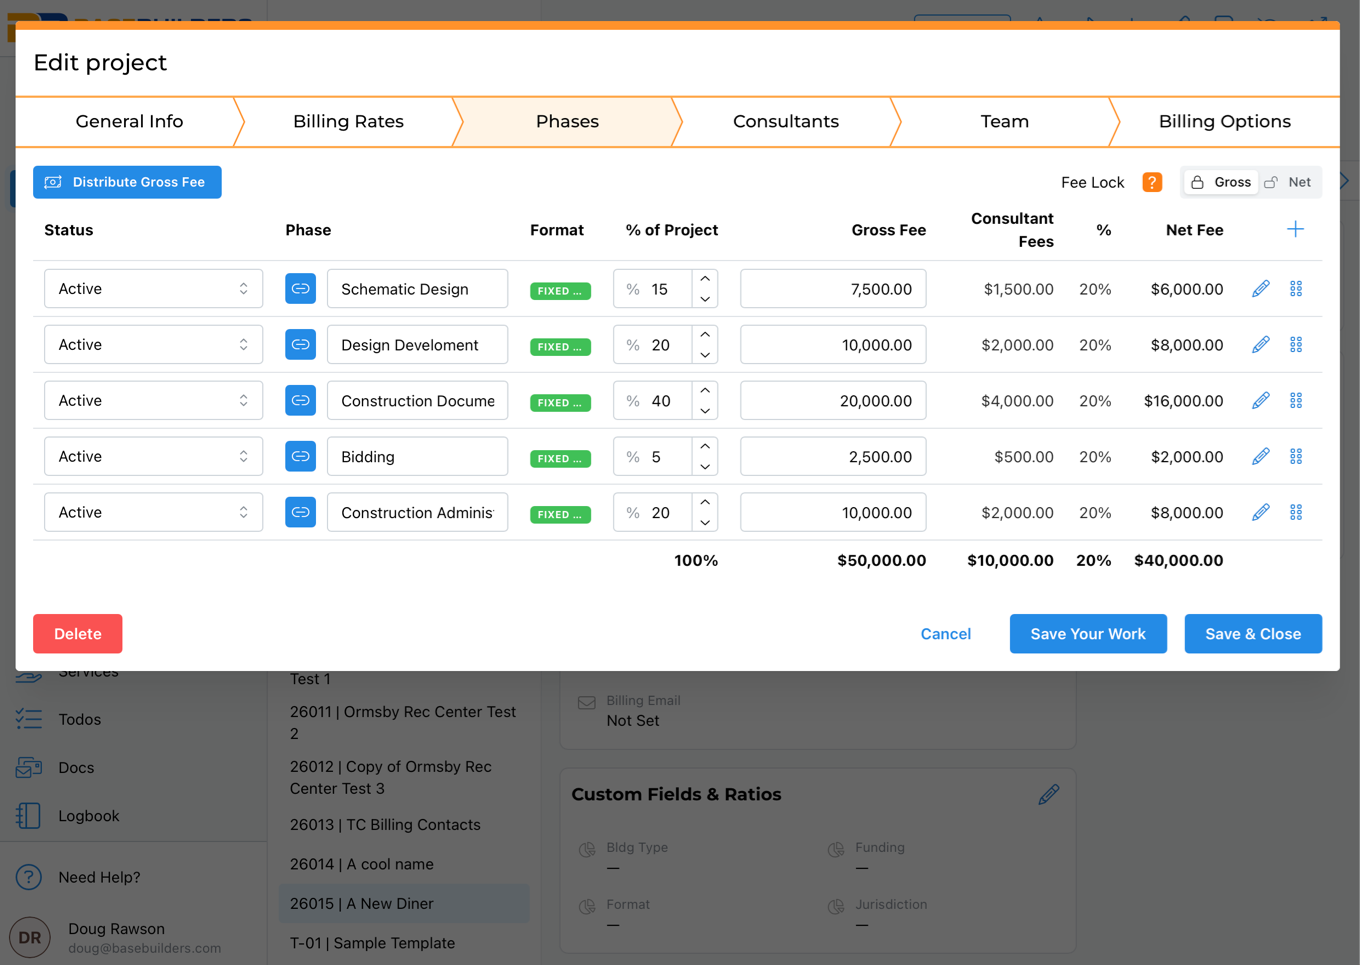Click drag handle of Bidding row
1360x966 pixels.
tap(1296, 457)
